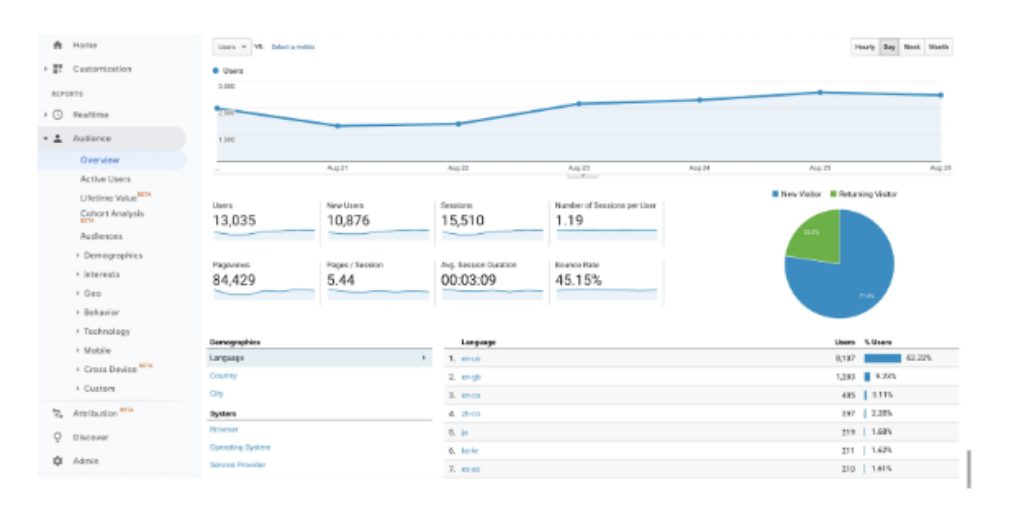Click the Sessions 15,510 metric tile
The image size is (1014, 518).
(492, 222)
